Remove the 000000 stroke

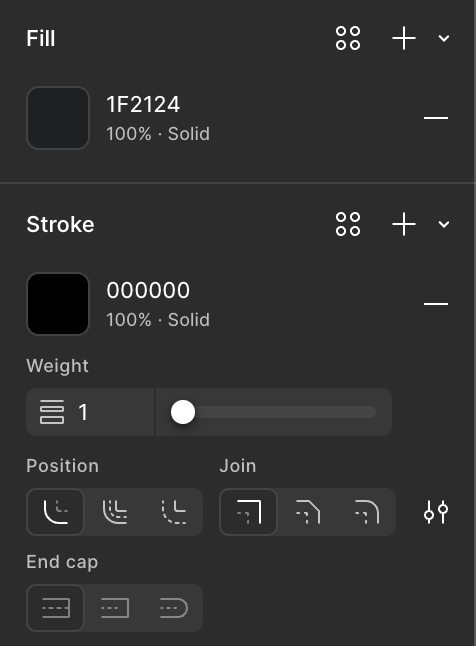pyautogui.click(x=436, y=304)
